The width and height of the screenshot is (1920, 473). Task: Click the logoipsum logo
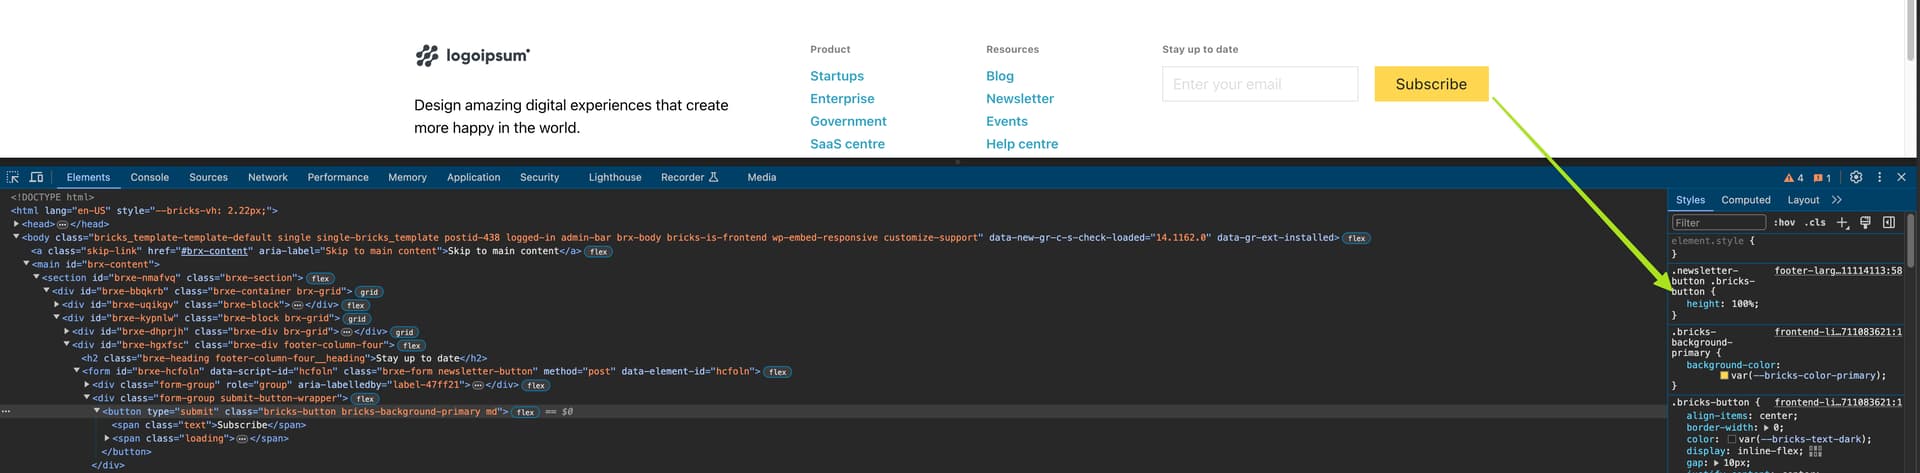coord(472,56)
